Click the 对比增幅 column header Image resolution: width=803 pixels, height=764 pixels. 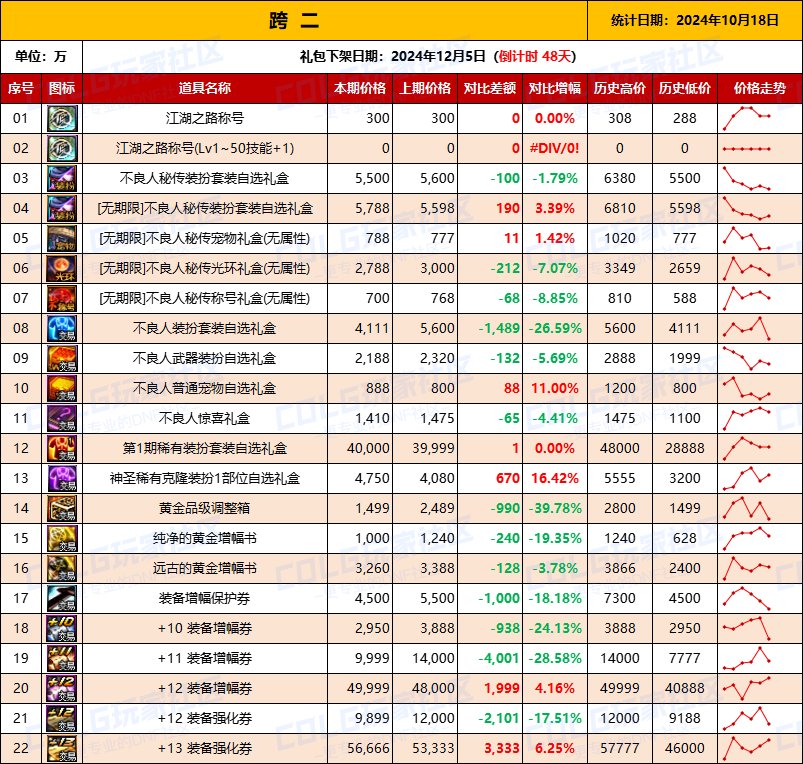pyautogui.click(x=555, y=89)
